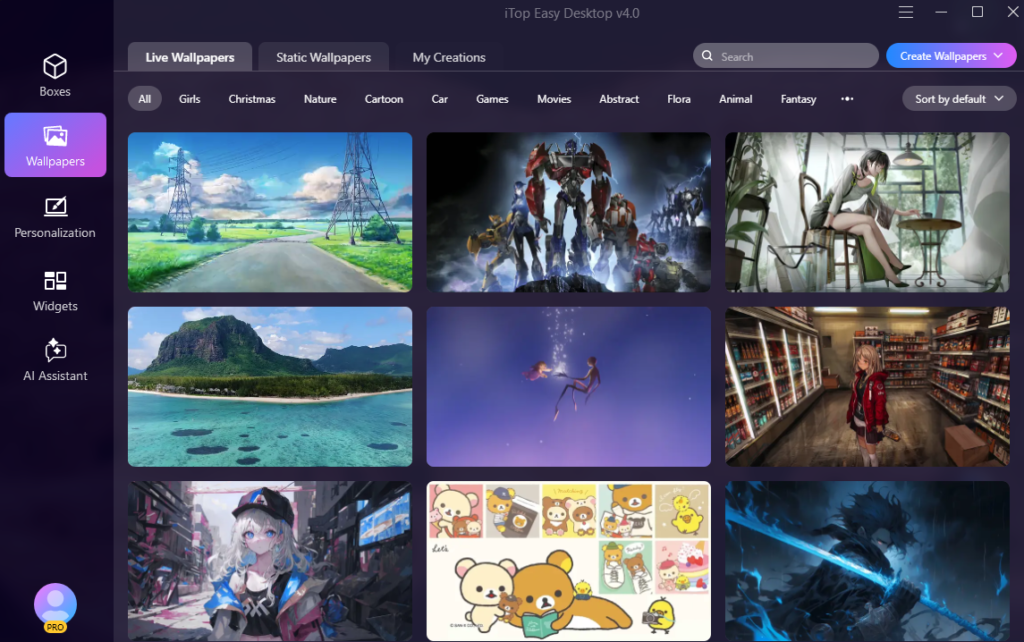The height and width of the screenshot is (642, 1024).
Task: Select the Fantasy category filter
Action: 798,99
